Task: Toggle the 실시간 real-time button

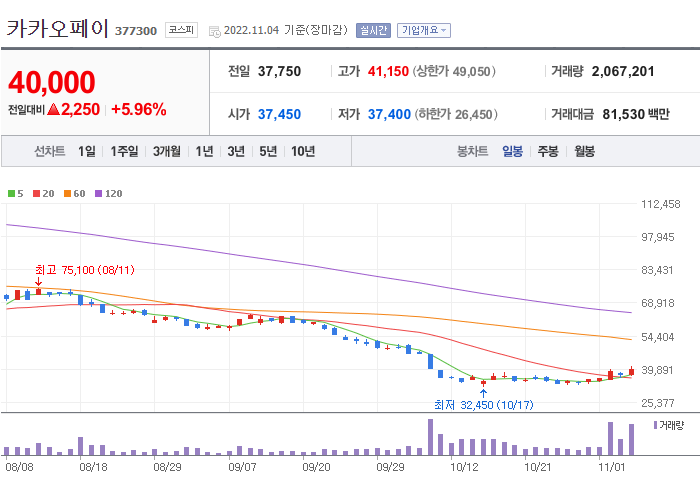Action: tap(373, 30)
